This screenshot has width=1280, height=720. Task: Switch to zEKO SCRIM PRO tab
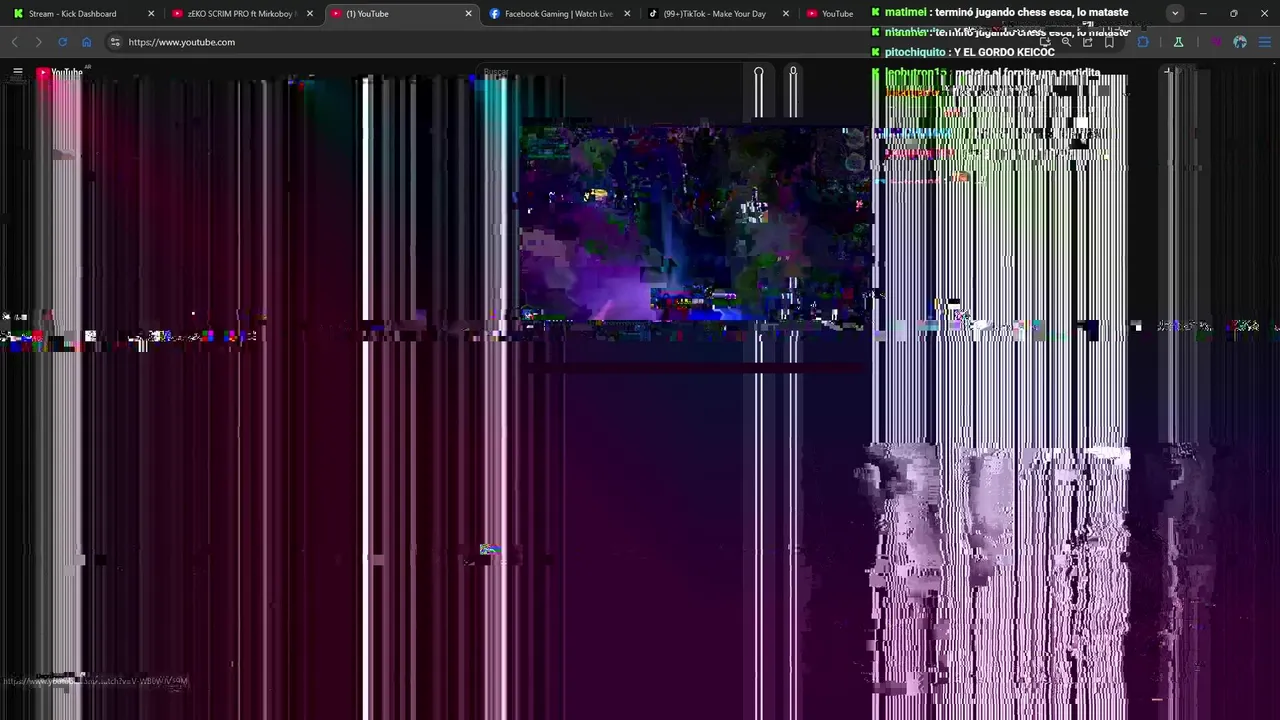(x=243, y=14)
